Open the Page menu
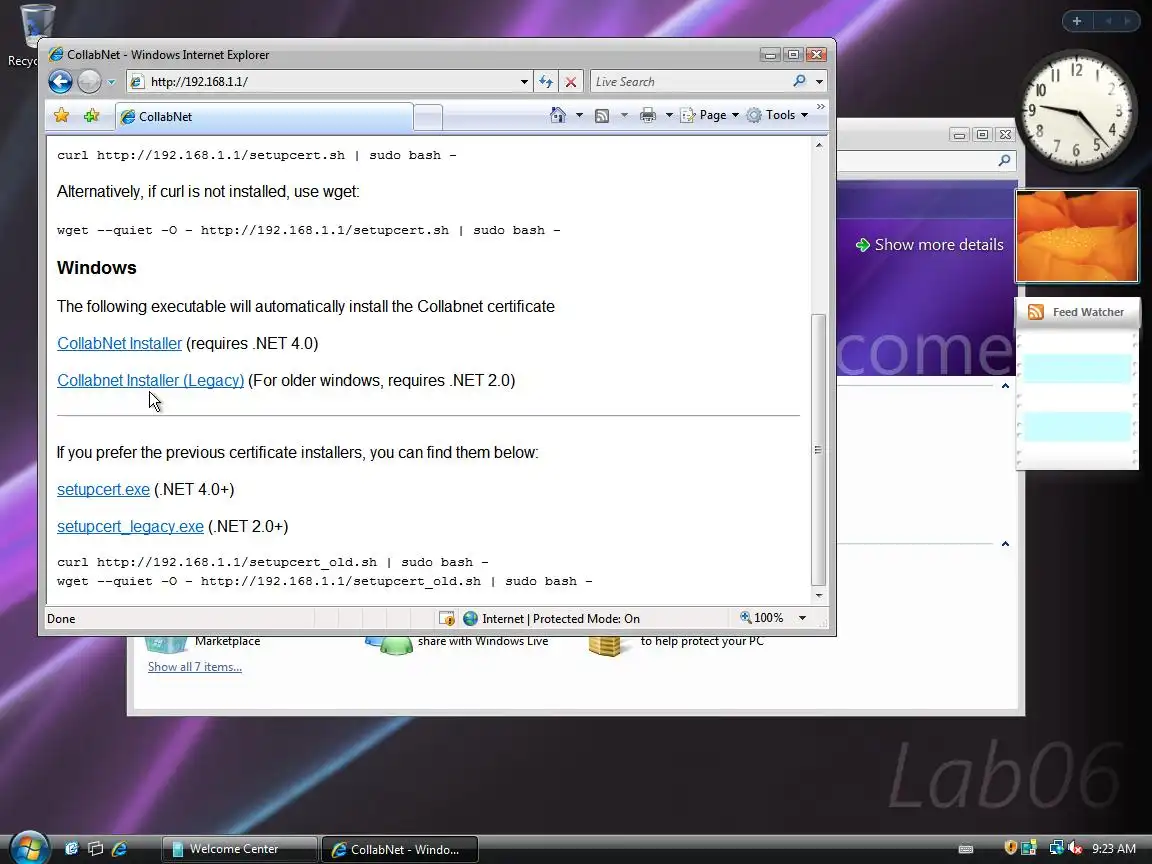The height and width of the screenshot is (864, 1152). [x=709, y=115]
